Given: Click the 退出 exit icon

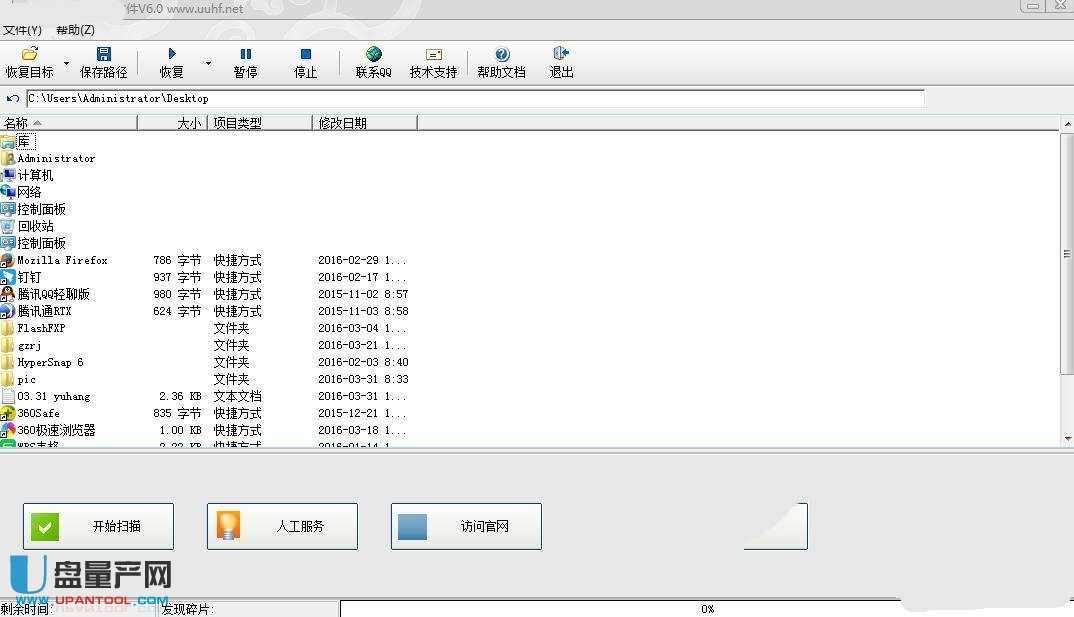Looking at the screenshot, I should (561, 54).
